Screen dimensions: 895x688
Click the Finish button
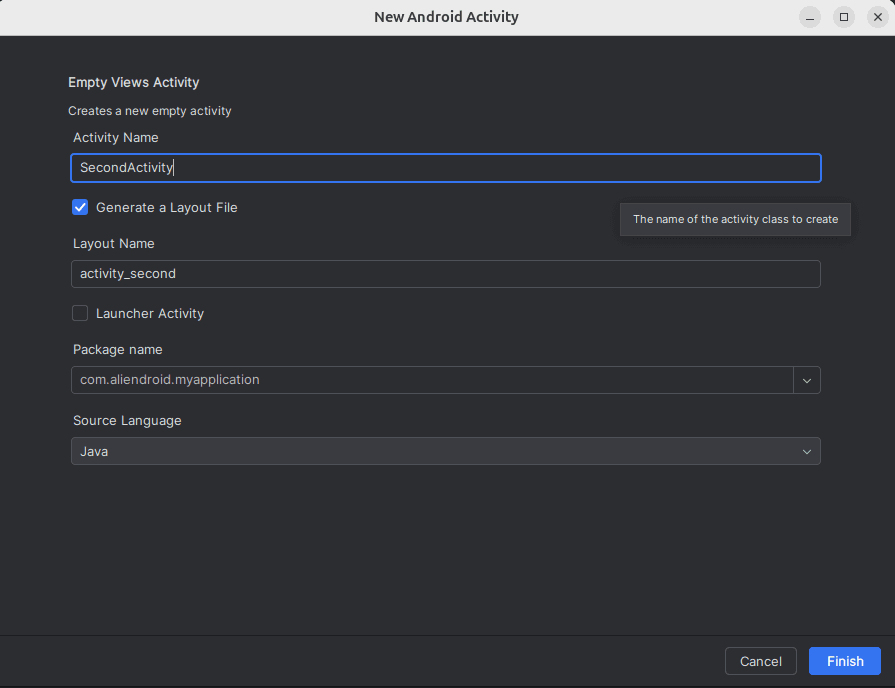(x=844, y=661)
